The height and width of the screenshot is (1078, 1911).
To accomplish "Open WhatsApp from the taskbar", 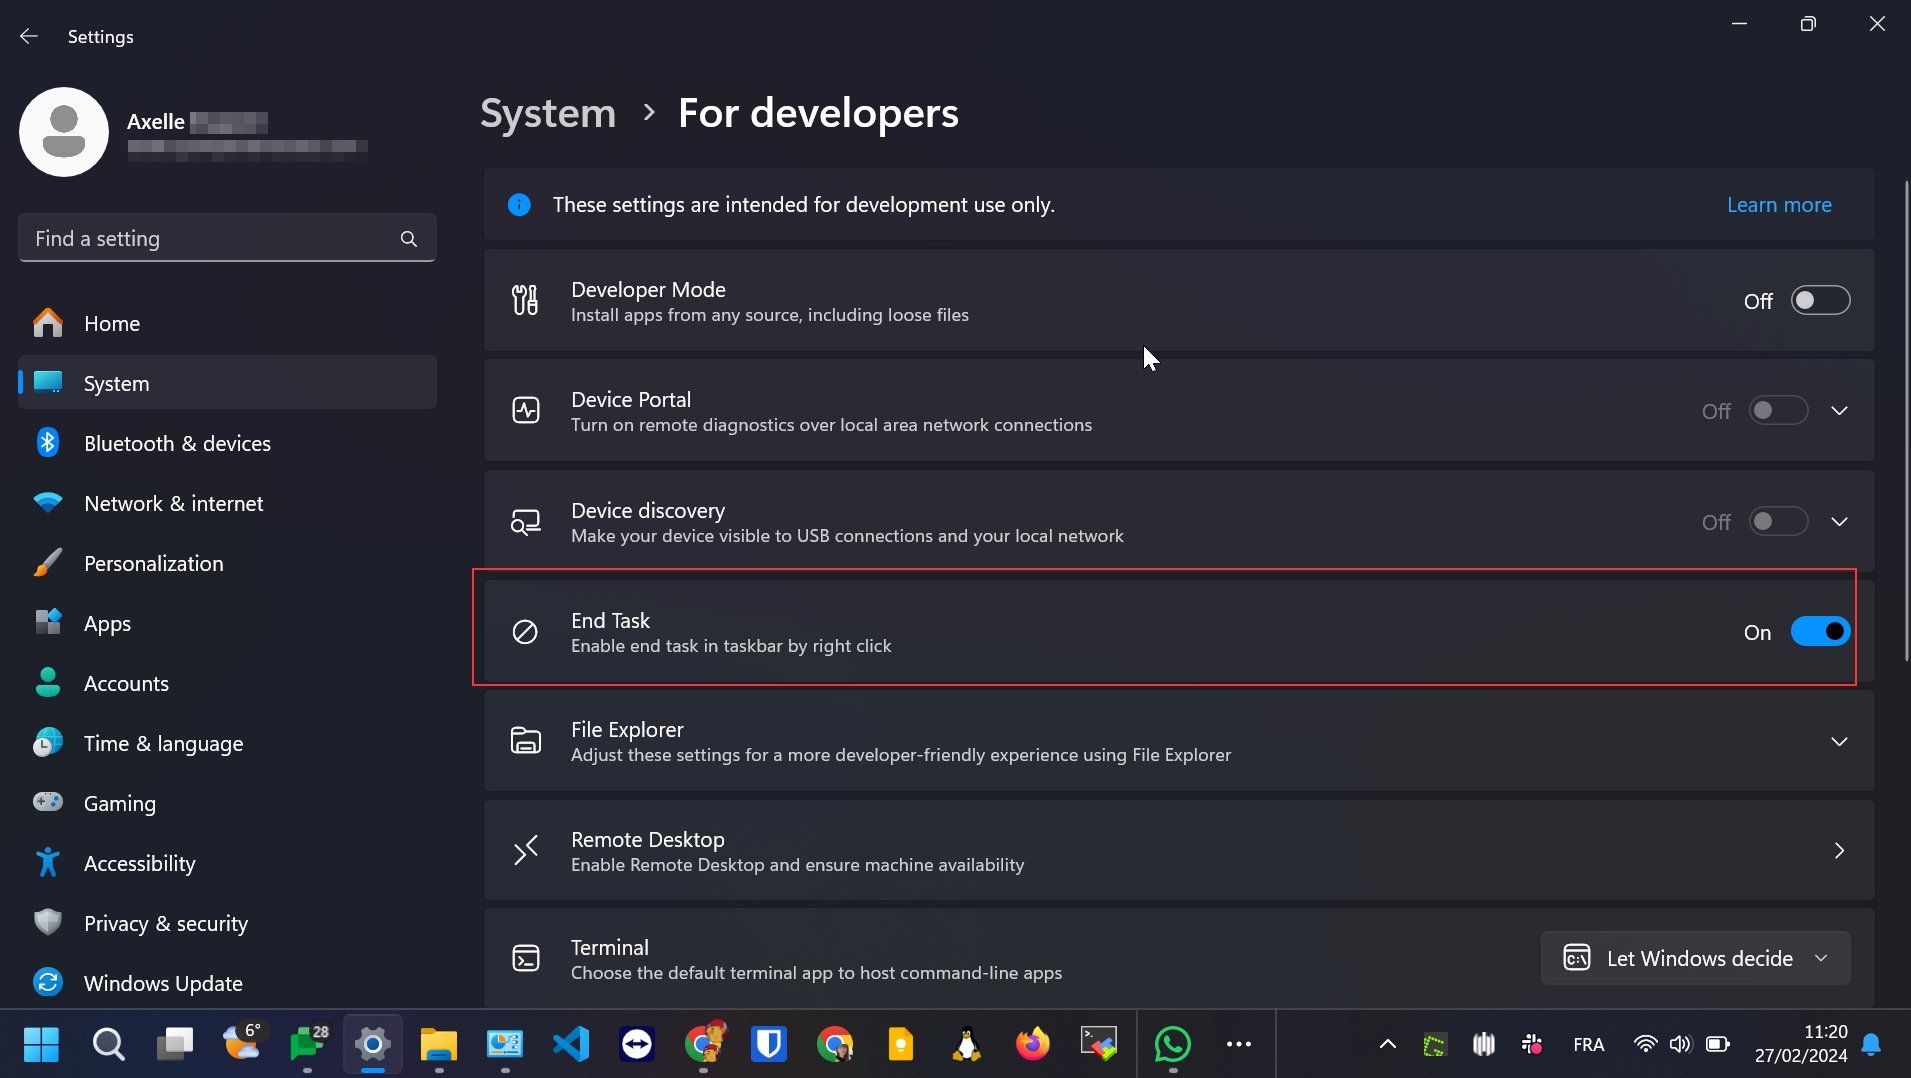I will 1172,1044.
